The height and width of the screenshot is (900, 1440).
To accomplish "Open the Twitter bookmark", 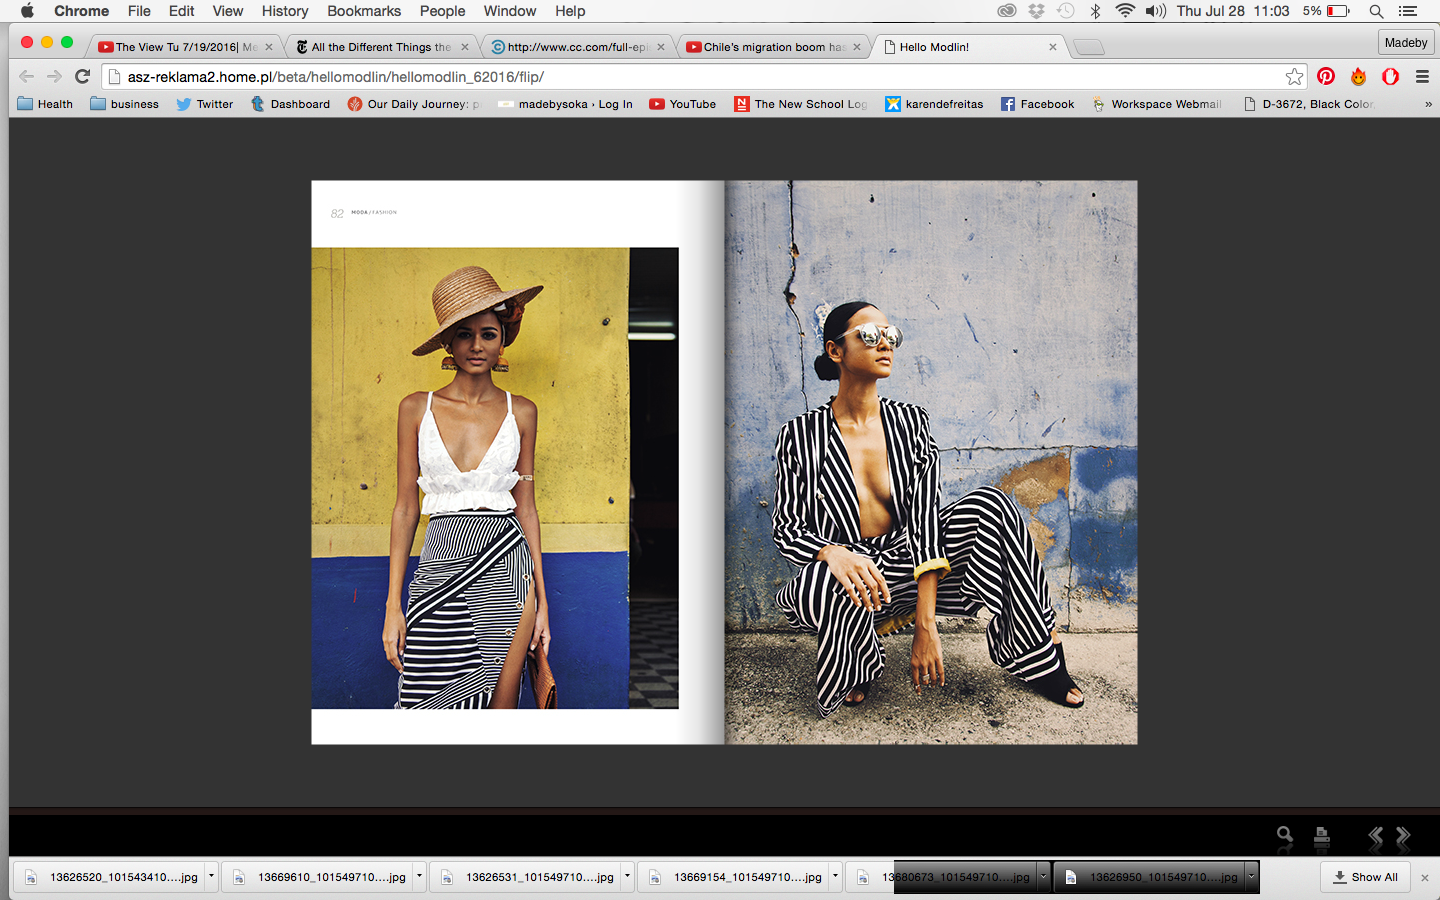I will (x=205, y=104).
